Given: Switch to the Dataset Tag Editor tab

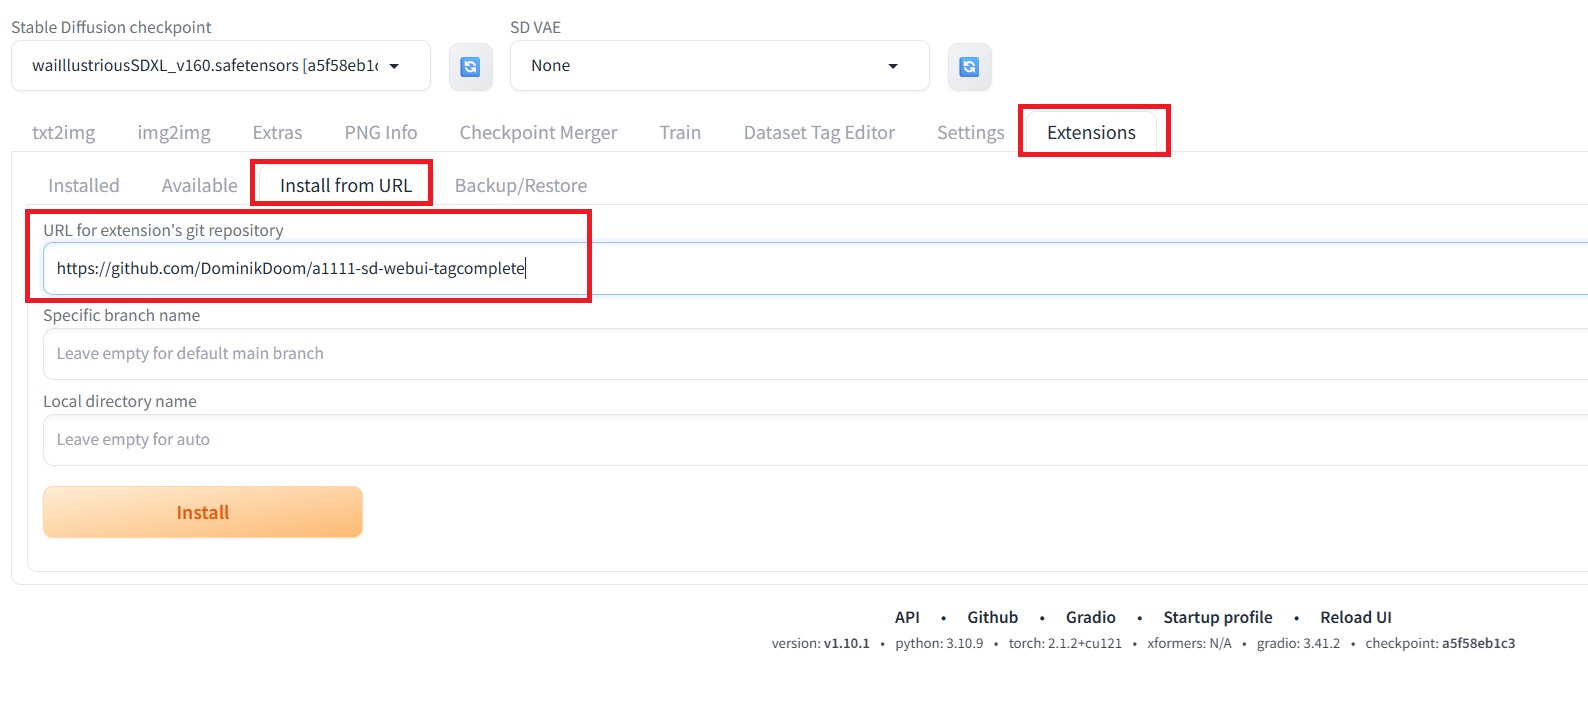Looking at the screenshot, I should (819, 133).
